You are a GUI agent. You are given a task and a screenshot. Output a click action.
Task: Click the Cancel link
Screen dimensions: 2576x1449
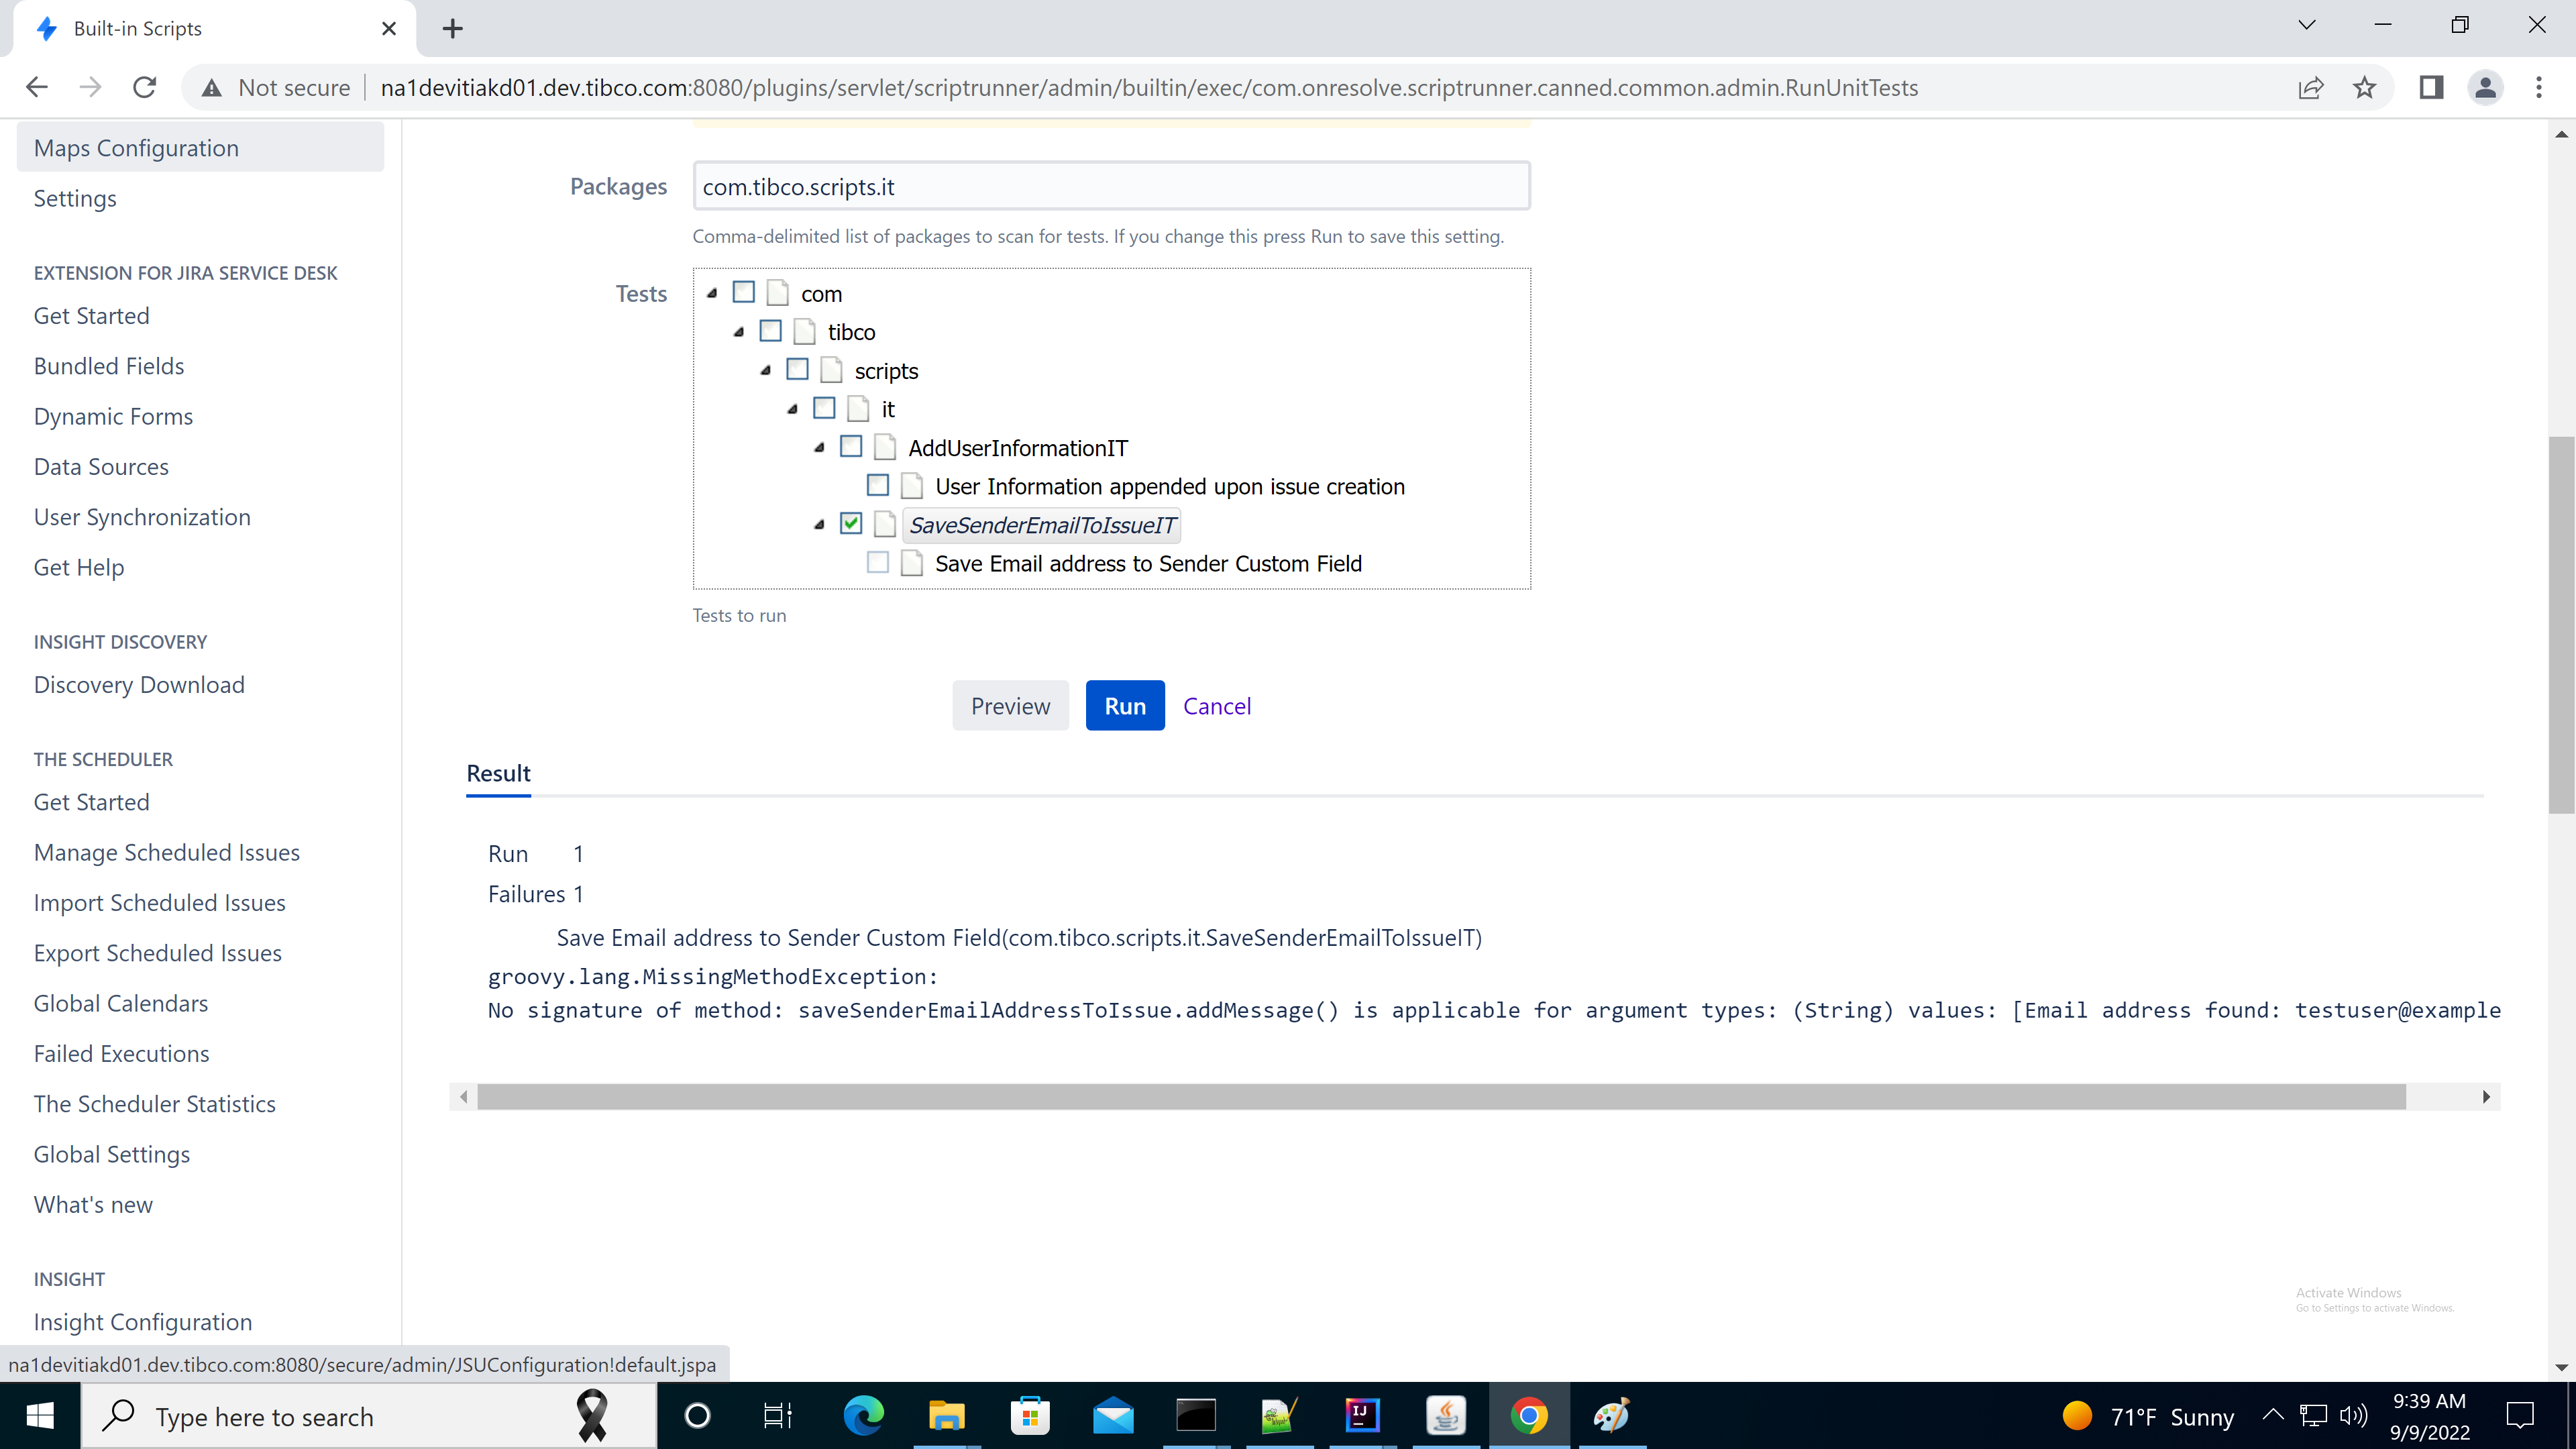[x=1216, y=706]
